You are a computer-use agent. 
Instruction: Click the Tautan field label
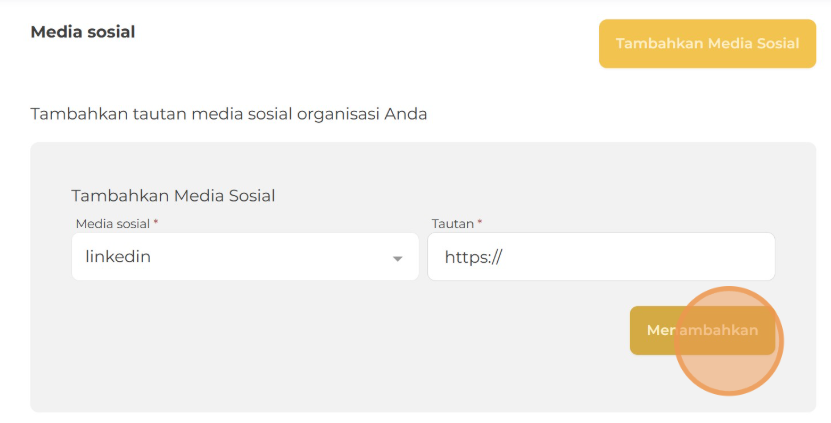[452, 223]
